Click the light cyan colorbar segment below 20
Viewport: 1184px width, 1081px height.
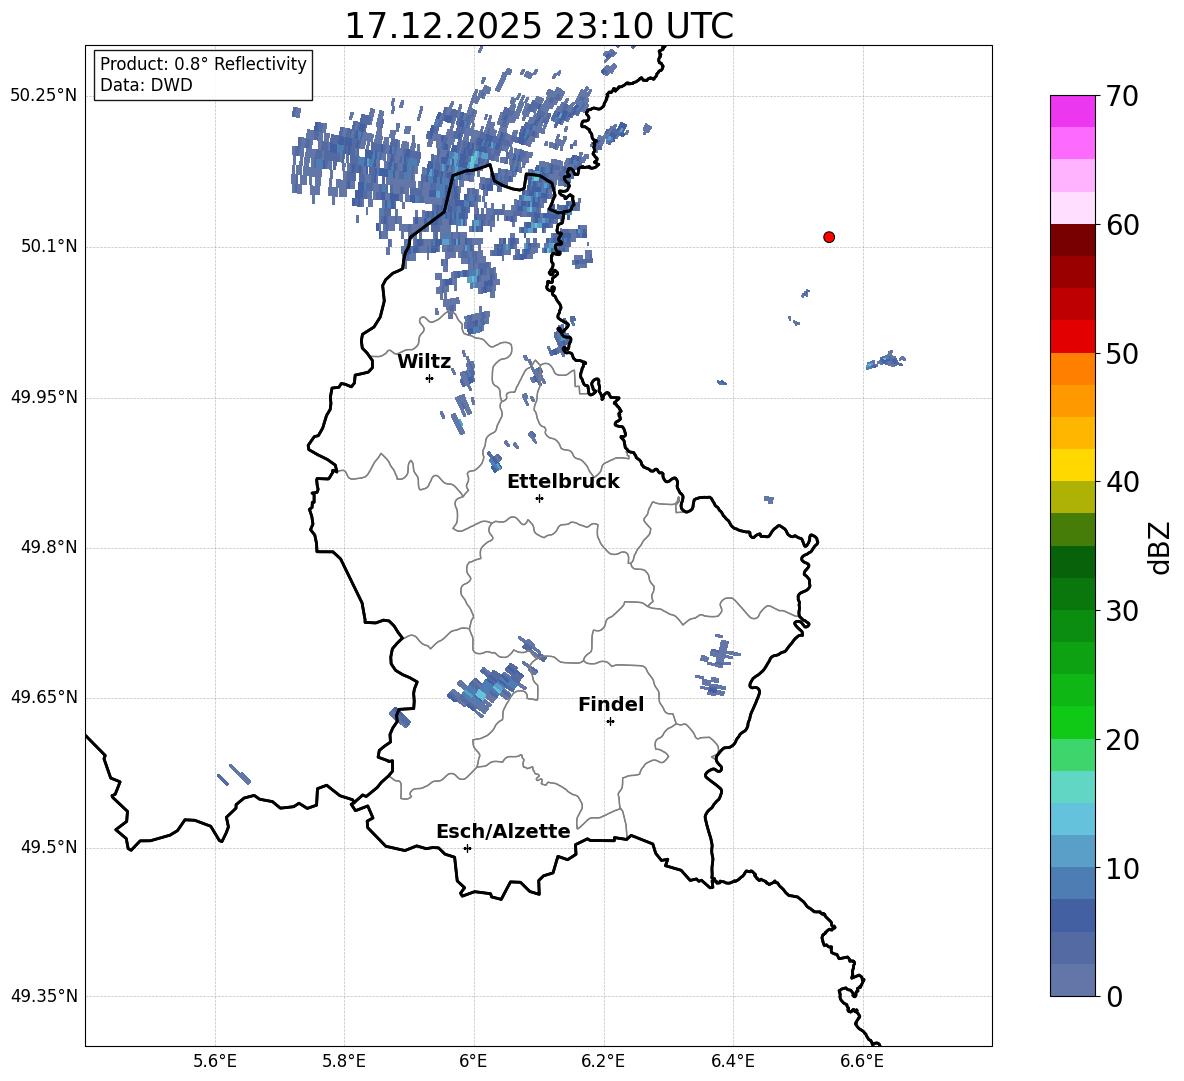pos(1072,787)
